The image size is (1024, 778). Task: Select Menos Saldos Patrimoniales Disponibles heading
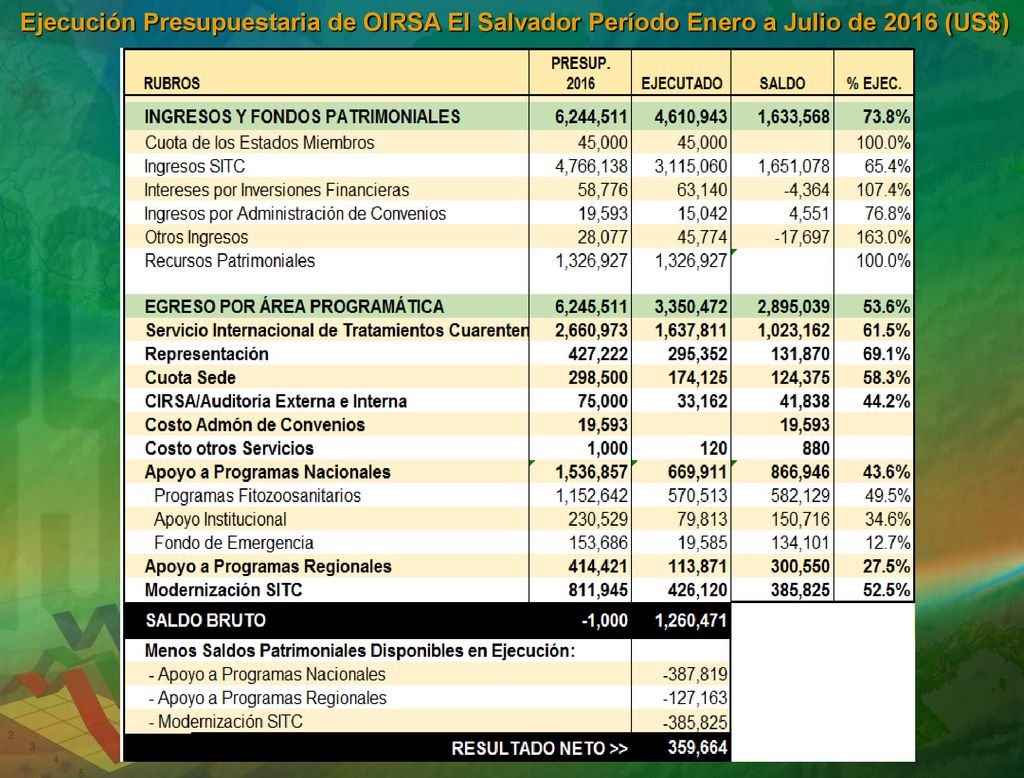360,651
